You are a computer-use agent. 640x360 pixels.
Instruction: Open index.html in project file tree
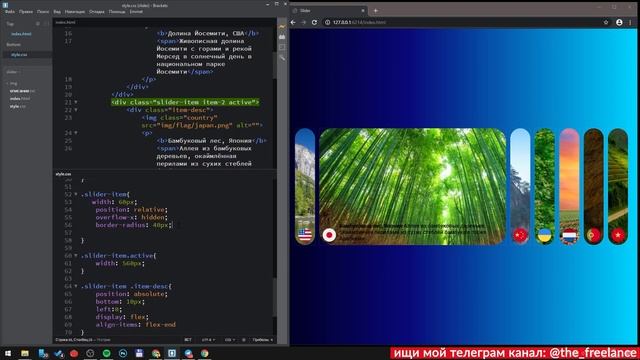(x=20, y=98)
